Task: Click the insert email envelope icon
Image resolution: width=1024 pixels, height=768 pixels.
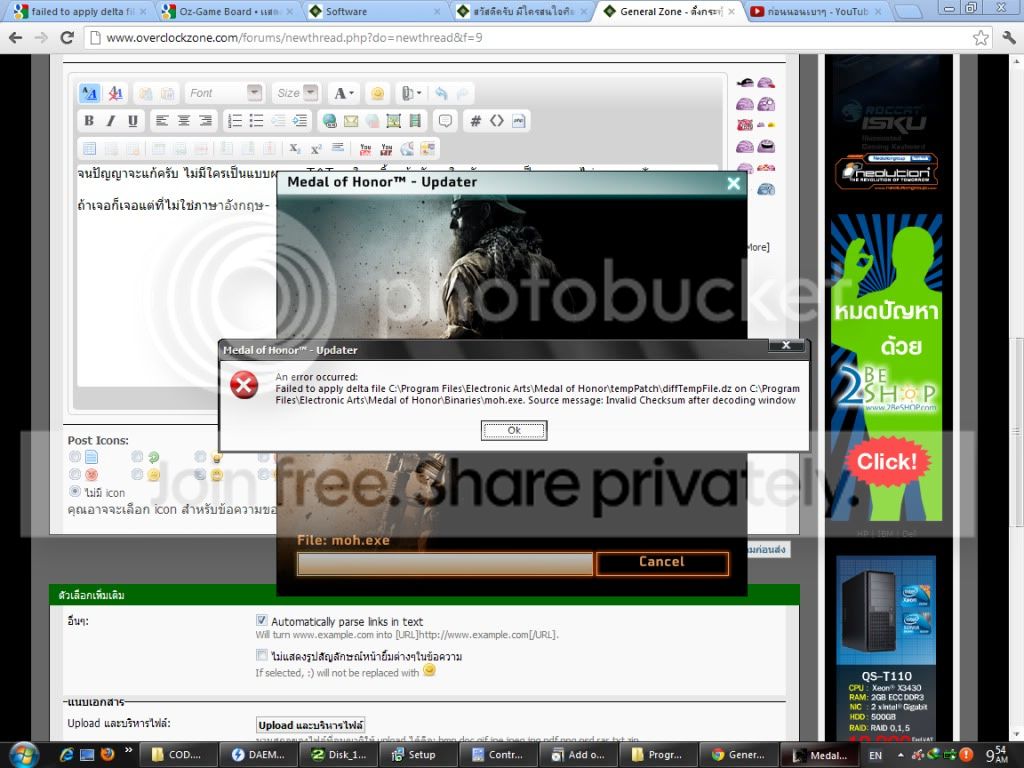Action: point(351,121)
